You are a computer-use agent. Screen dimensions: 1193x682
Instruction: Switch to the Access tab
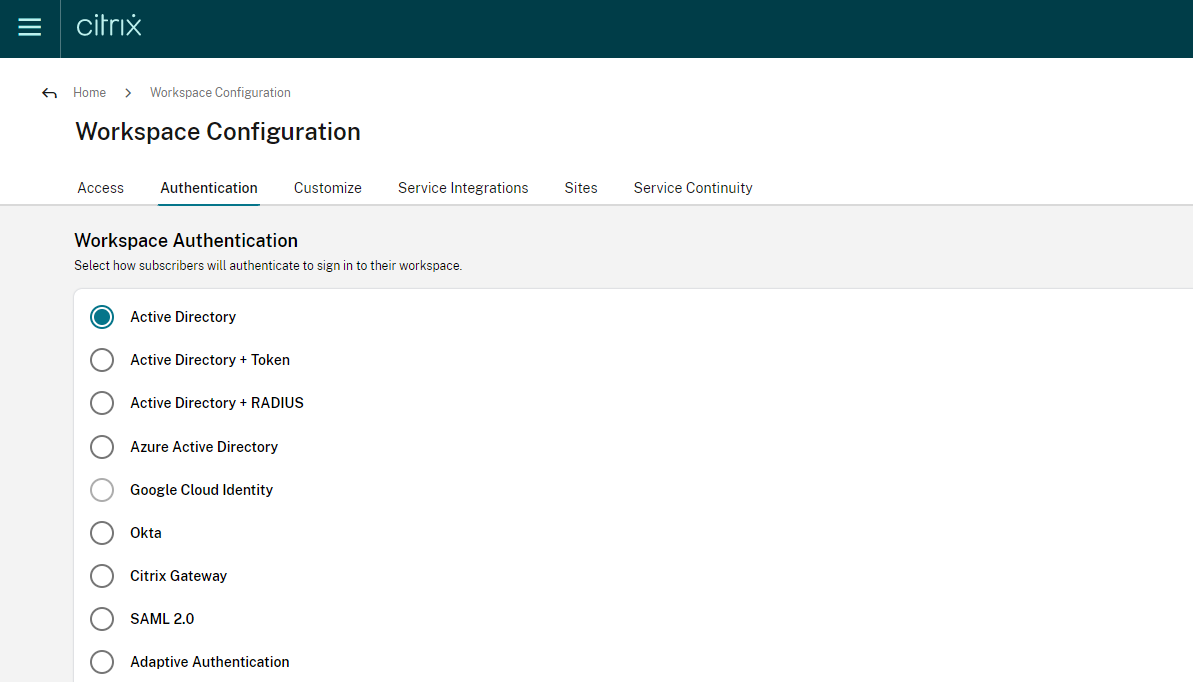pos(101,188)
